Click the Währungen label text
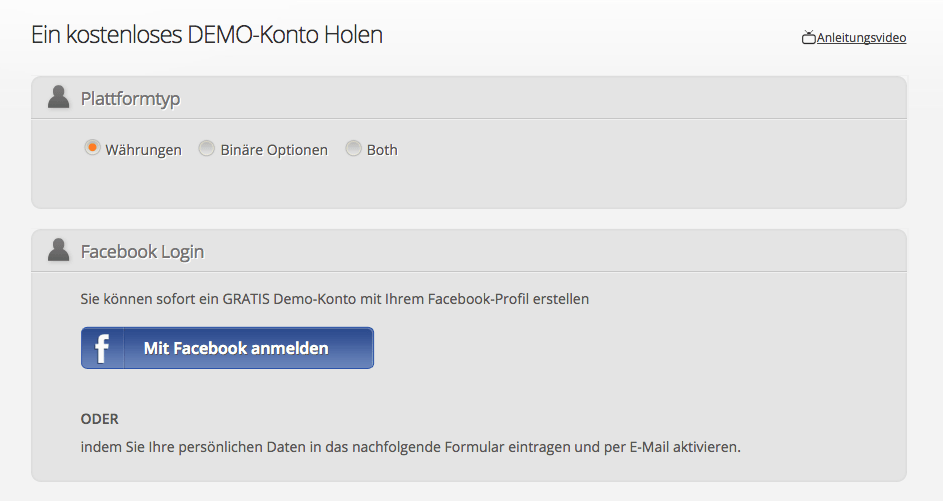943x501 pixels. (x=143, y=150)
